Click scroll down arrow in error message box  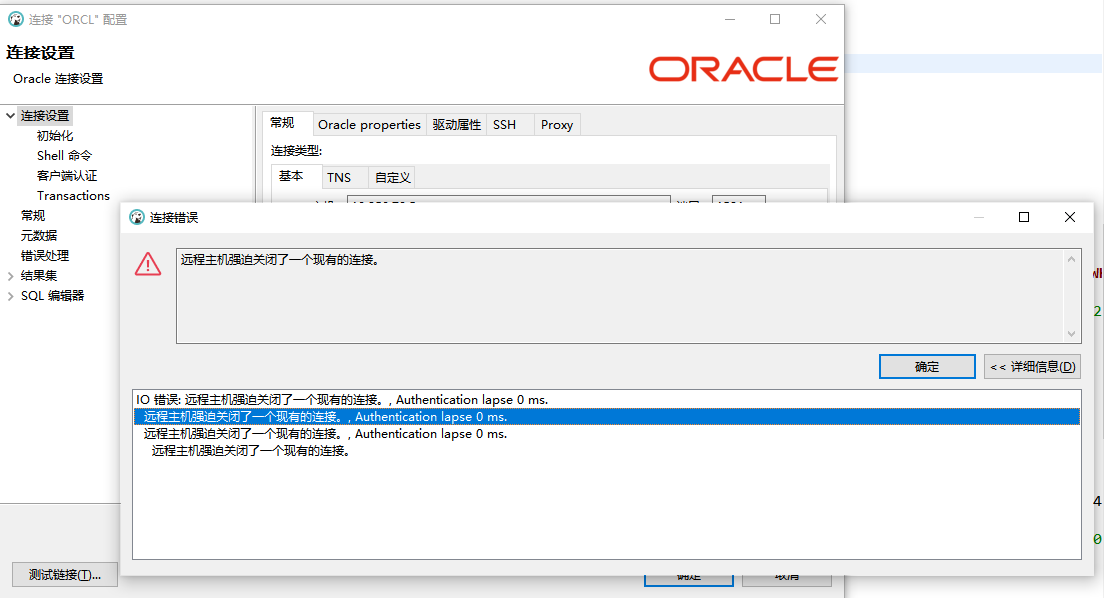[1072, 334]
